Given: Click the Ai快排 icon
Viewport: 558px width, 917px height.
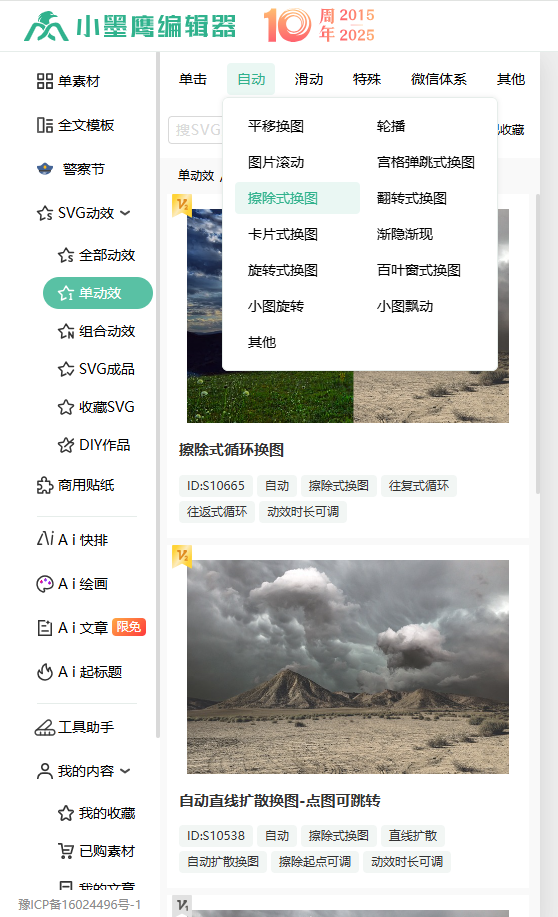Looking at the screenshot, I should (45, 539).
